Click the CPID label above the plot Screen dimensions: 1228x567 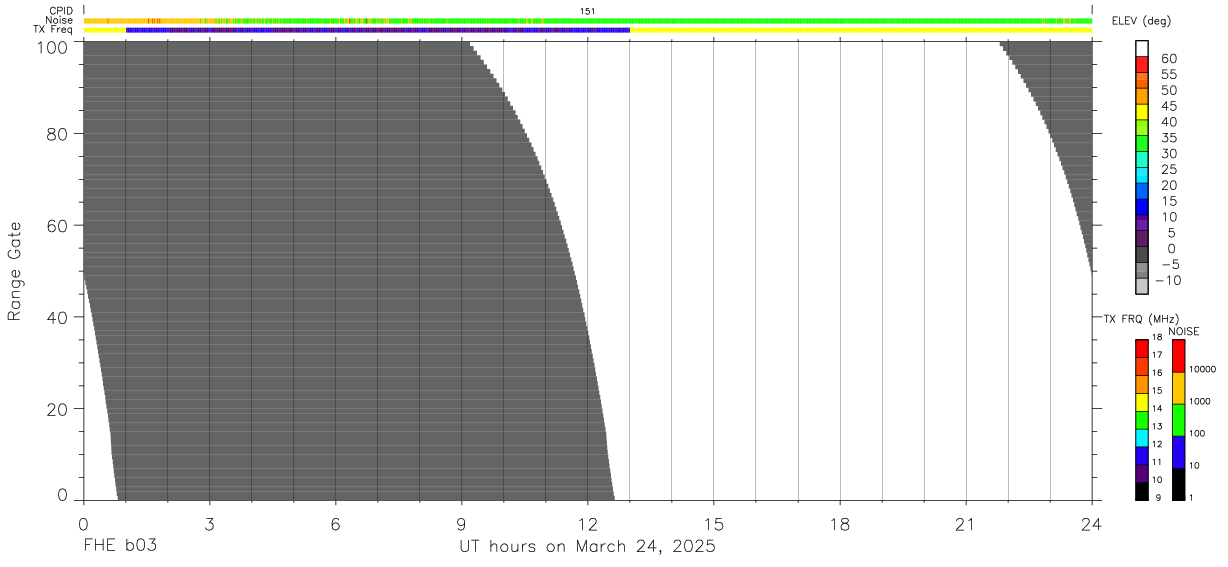62,11
